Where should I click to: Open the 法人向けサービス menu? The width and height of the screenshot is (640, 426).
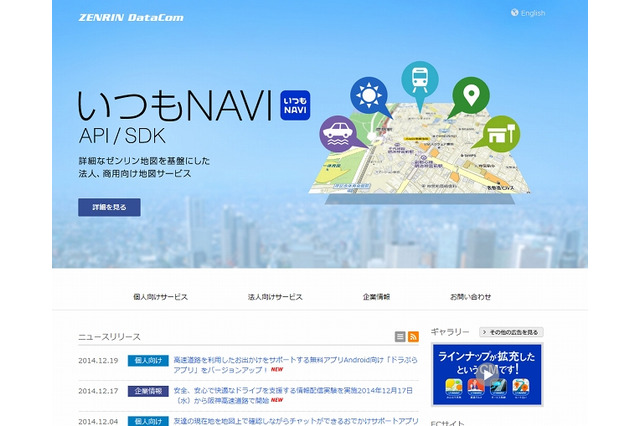point(275,297)
